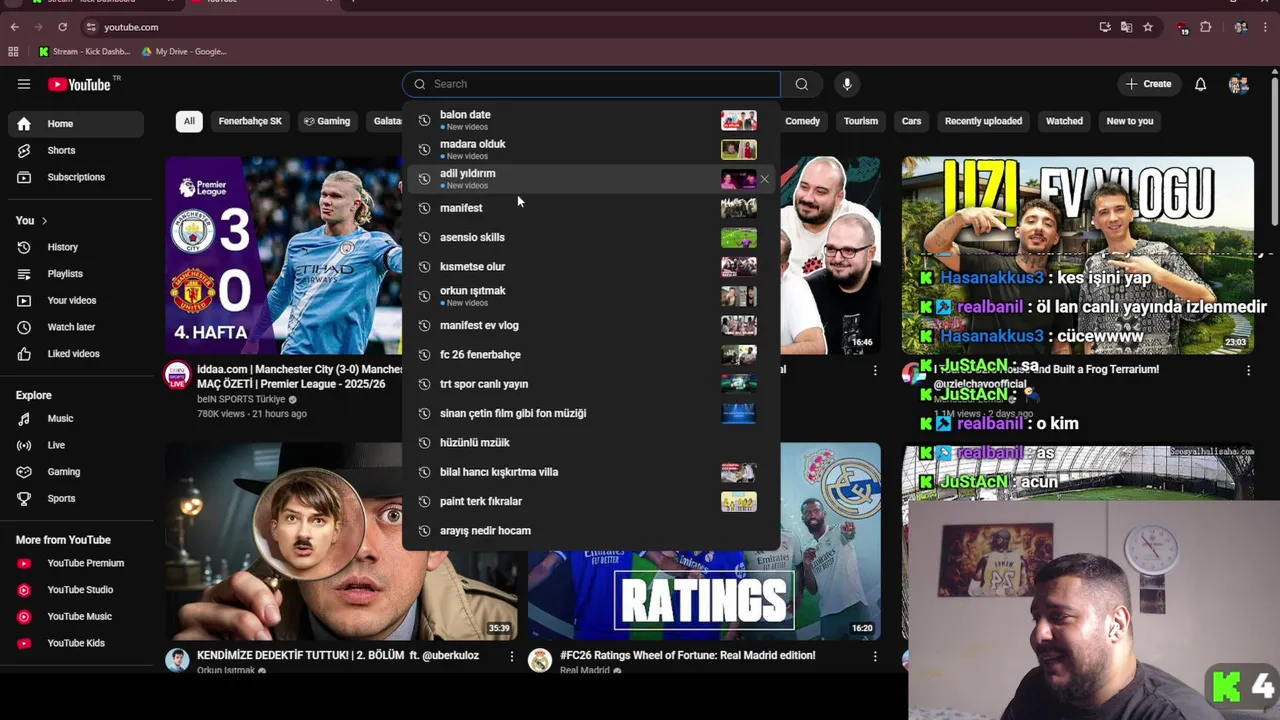Image resolution: width=1280 pixels, height=720 pixels.
Task: Open Playlists in the sidebar
Action: (x=76, y=273)
